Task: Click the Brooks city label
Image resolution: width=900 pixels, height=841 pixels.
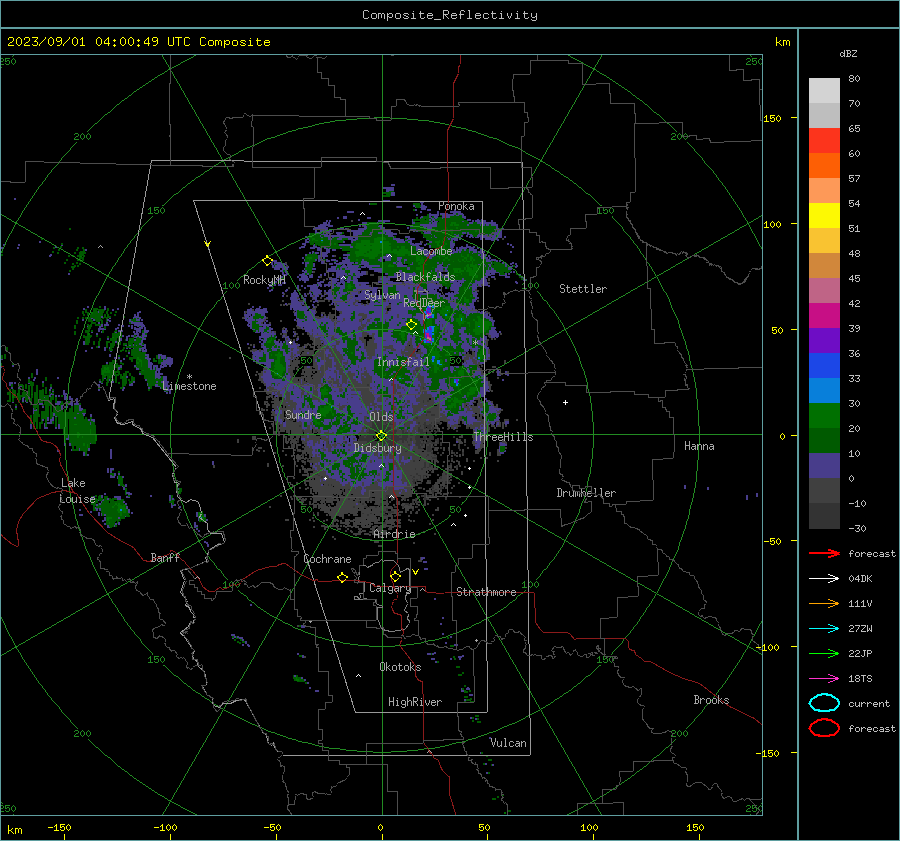Action: pos(711,700)
